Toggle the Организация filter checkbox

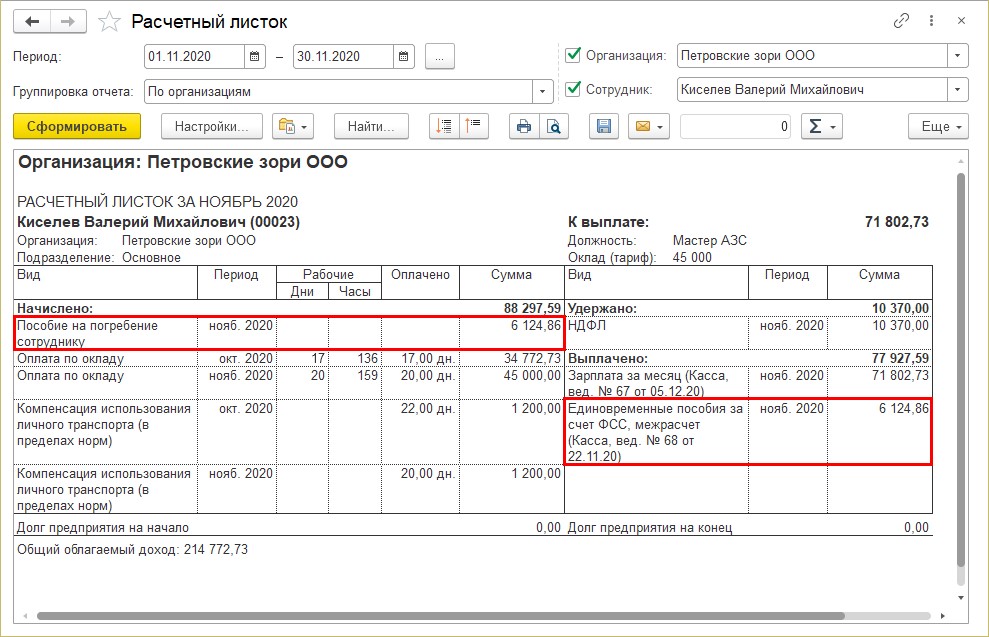click(573, 55)
